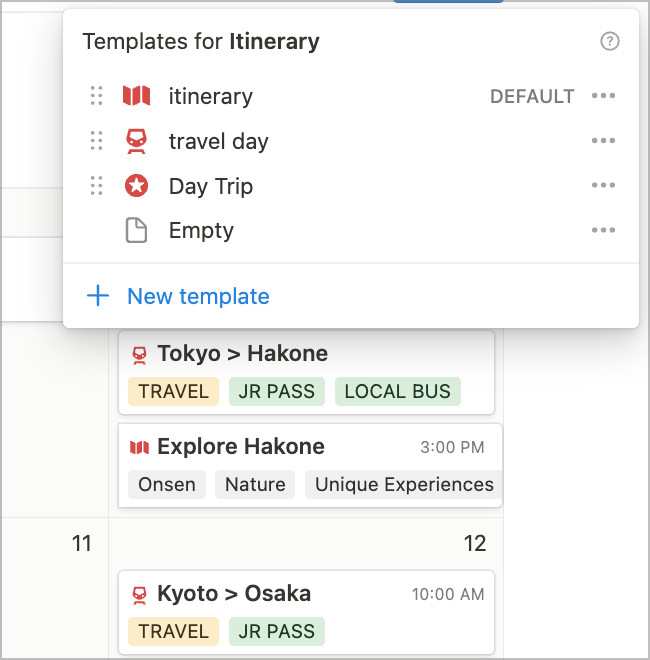Image resolution: width=650 pixels, height=660 pixels.
Task: Click the map icon on Explore Hakone card
Action: [139, 447]
